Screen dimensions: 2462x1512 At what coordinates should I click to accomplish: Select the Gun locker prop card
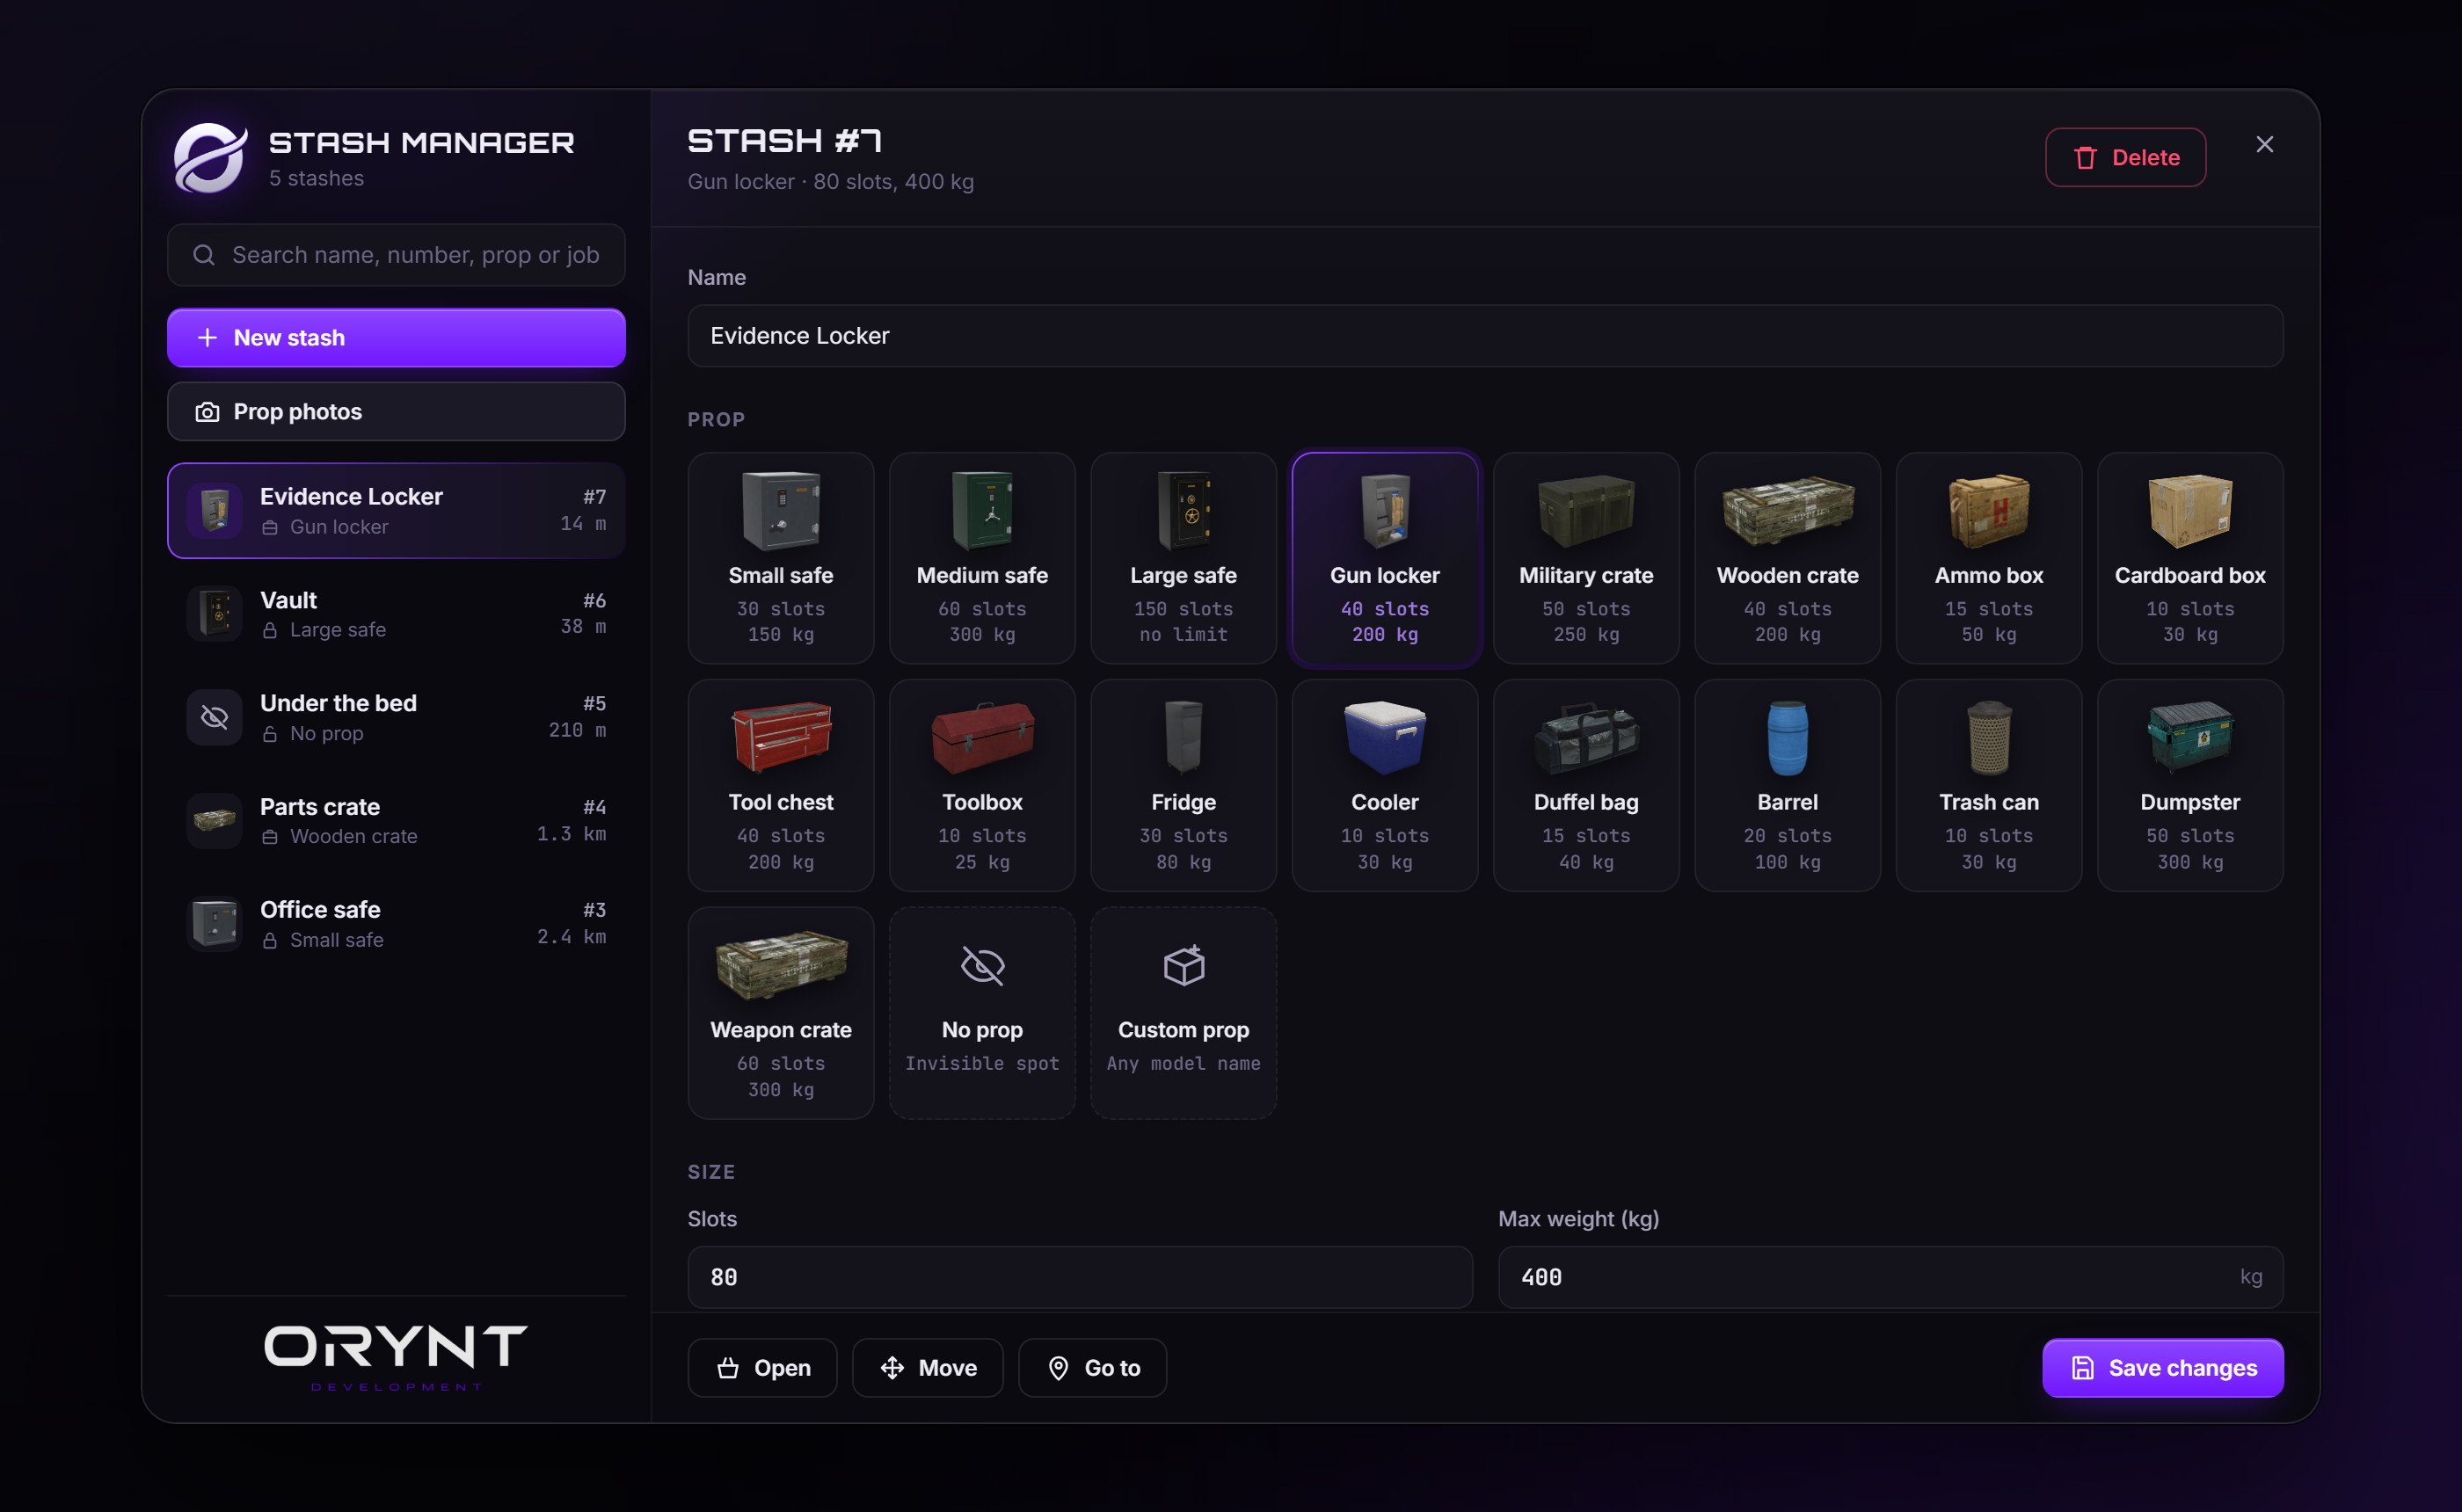(1385, 557)
